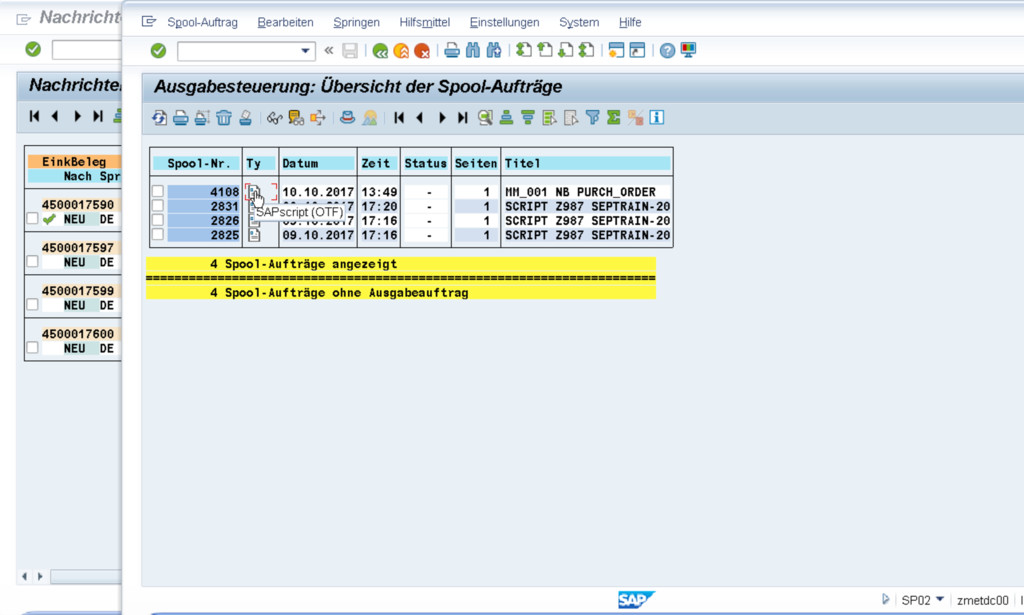The width and height of the screenshot is (1024, 615).
Task: Click the first-row arrow in Spool list toolbar
Action: click(x=399, y=118)
